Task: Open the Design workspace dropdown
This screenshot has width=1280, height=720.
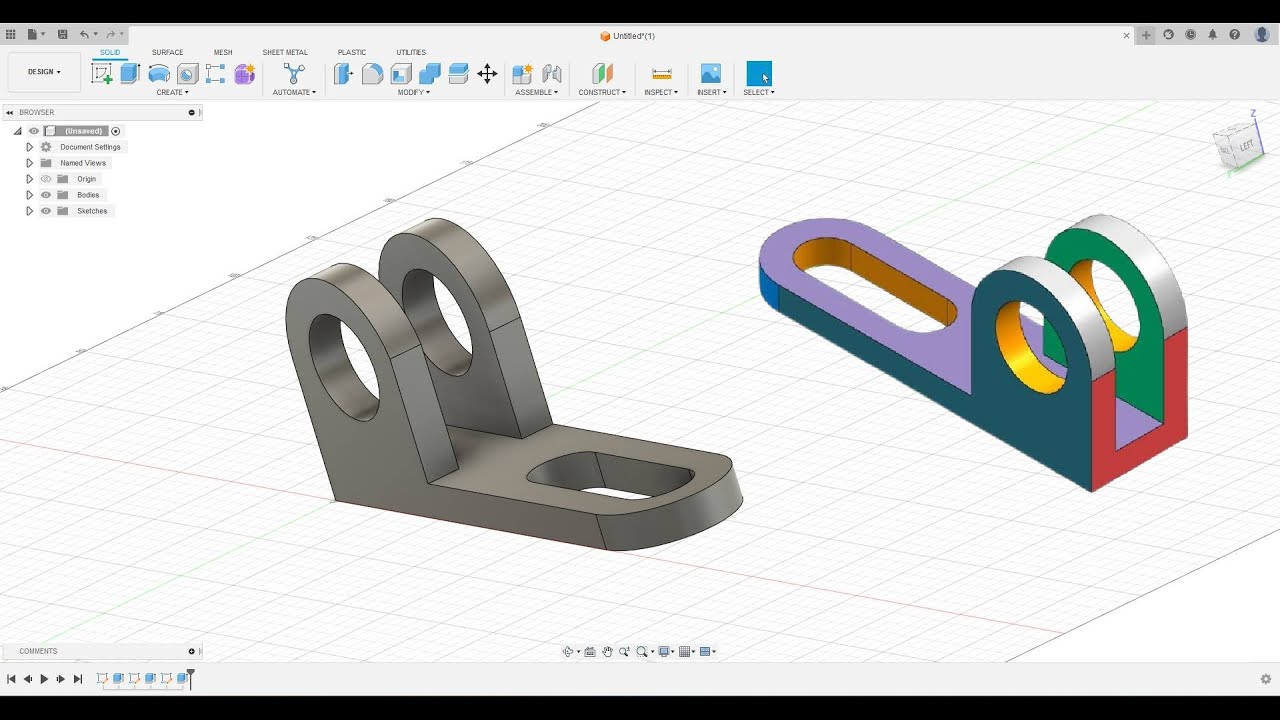Action: coord(44,72)
